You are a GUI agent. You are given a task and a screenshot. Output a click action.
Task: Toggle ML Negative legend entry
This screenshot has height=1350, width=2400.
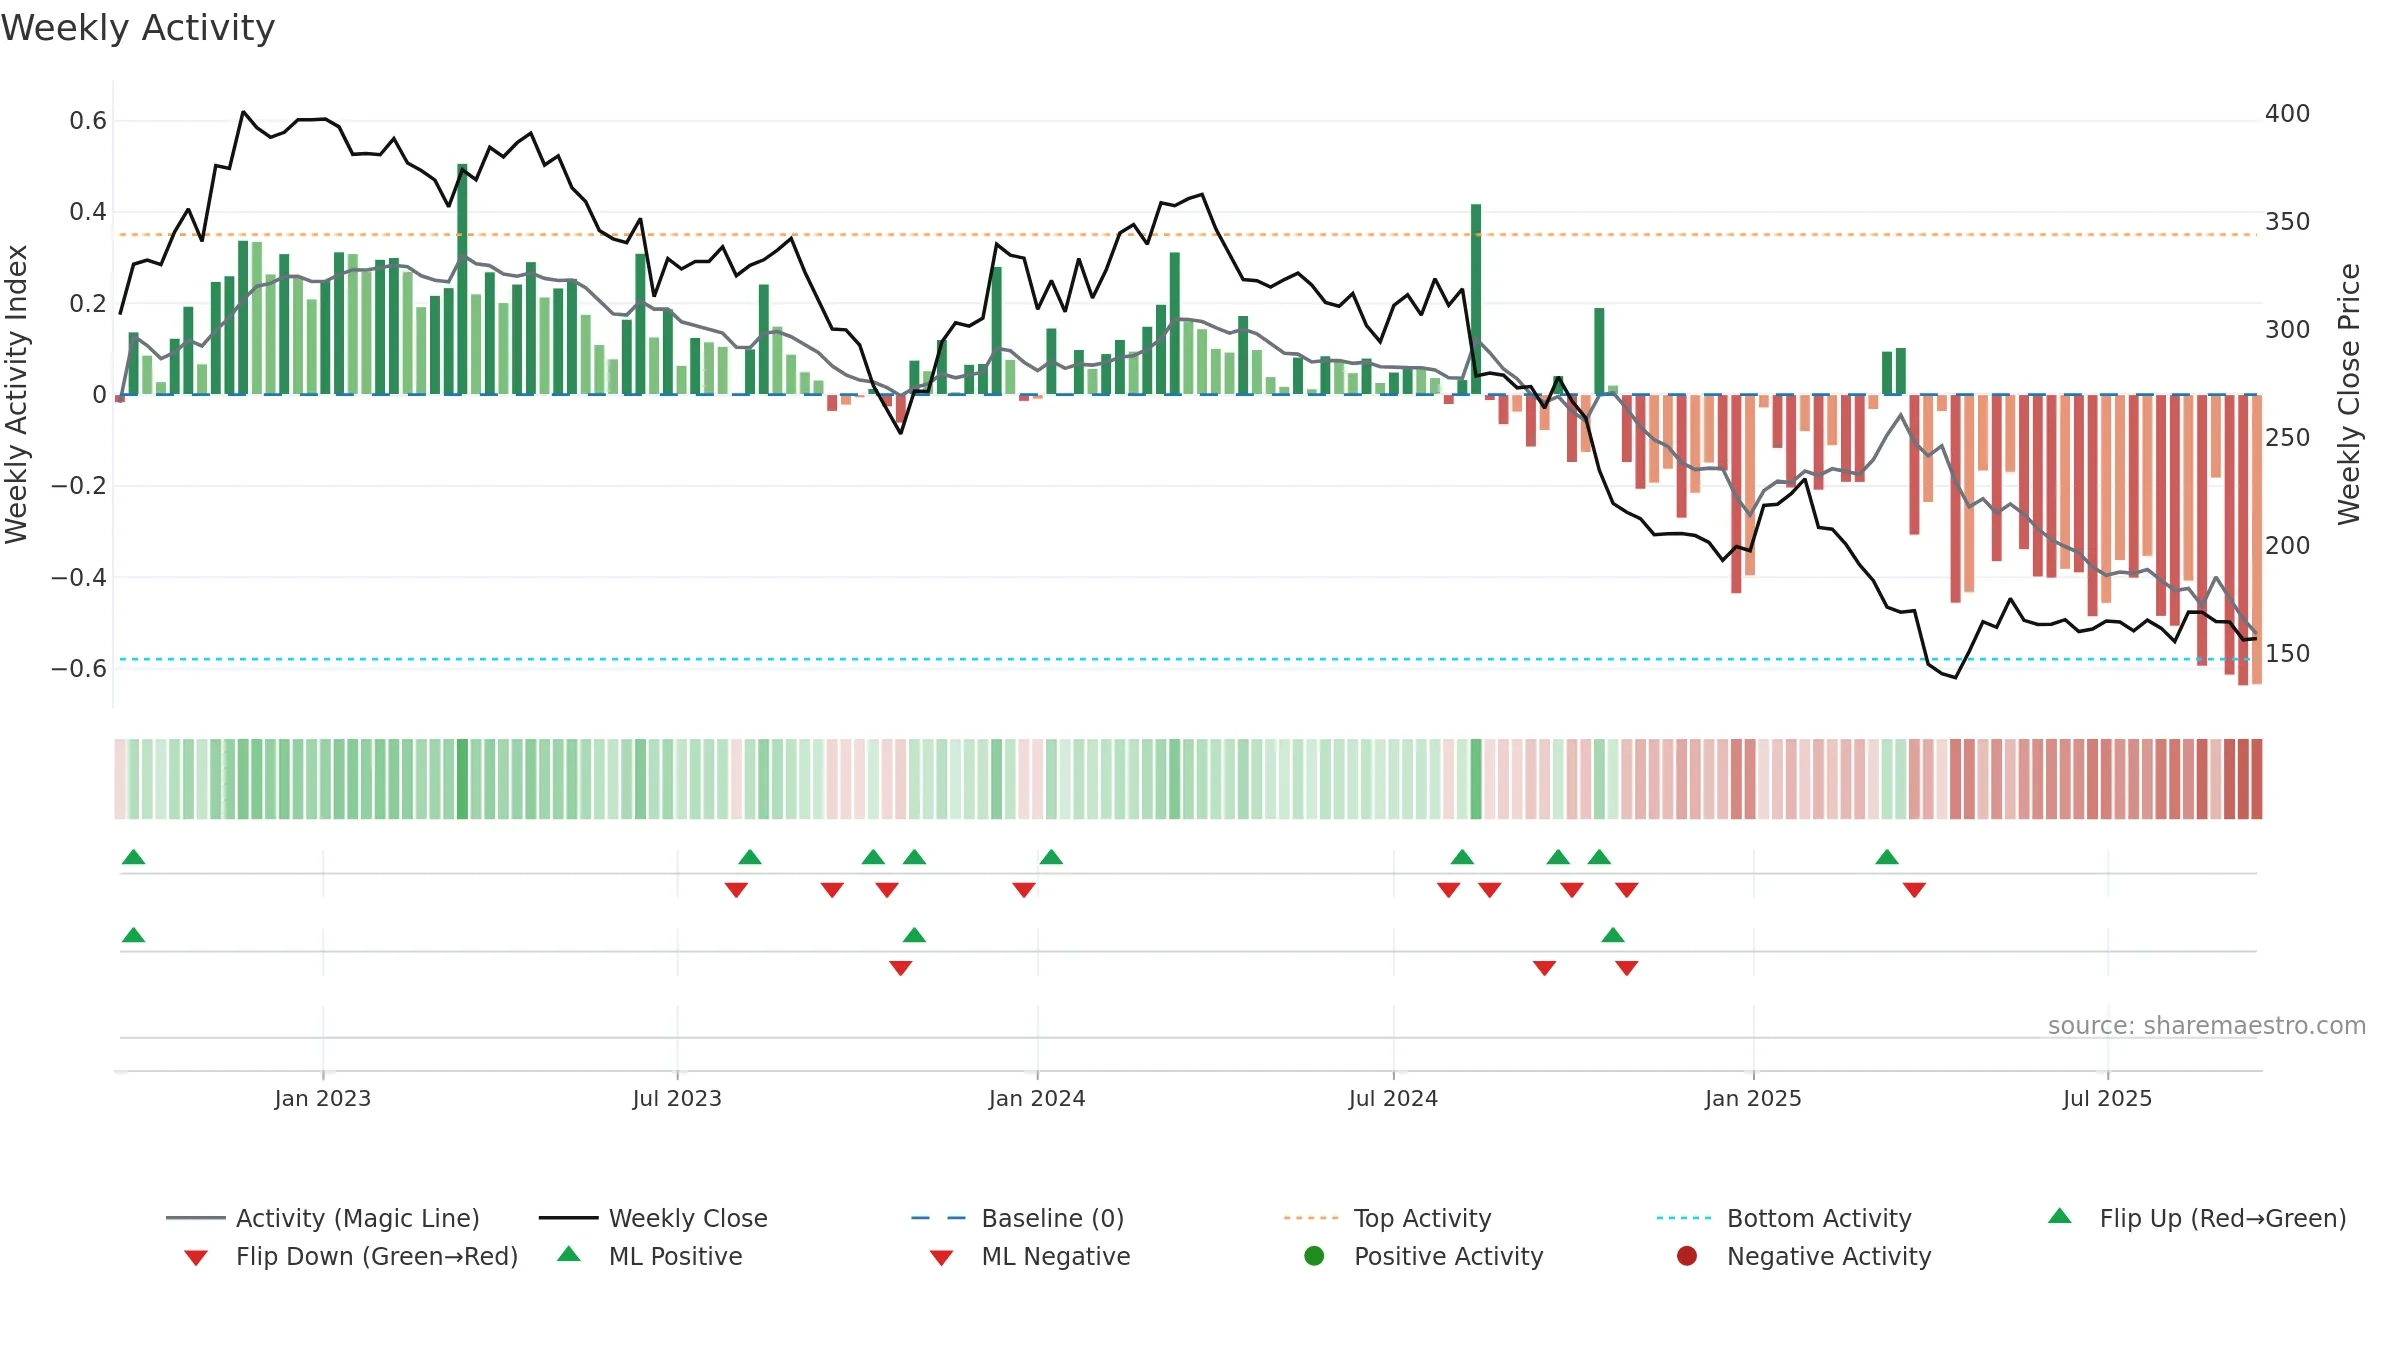pos(1030,1256)
